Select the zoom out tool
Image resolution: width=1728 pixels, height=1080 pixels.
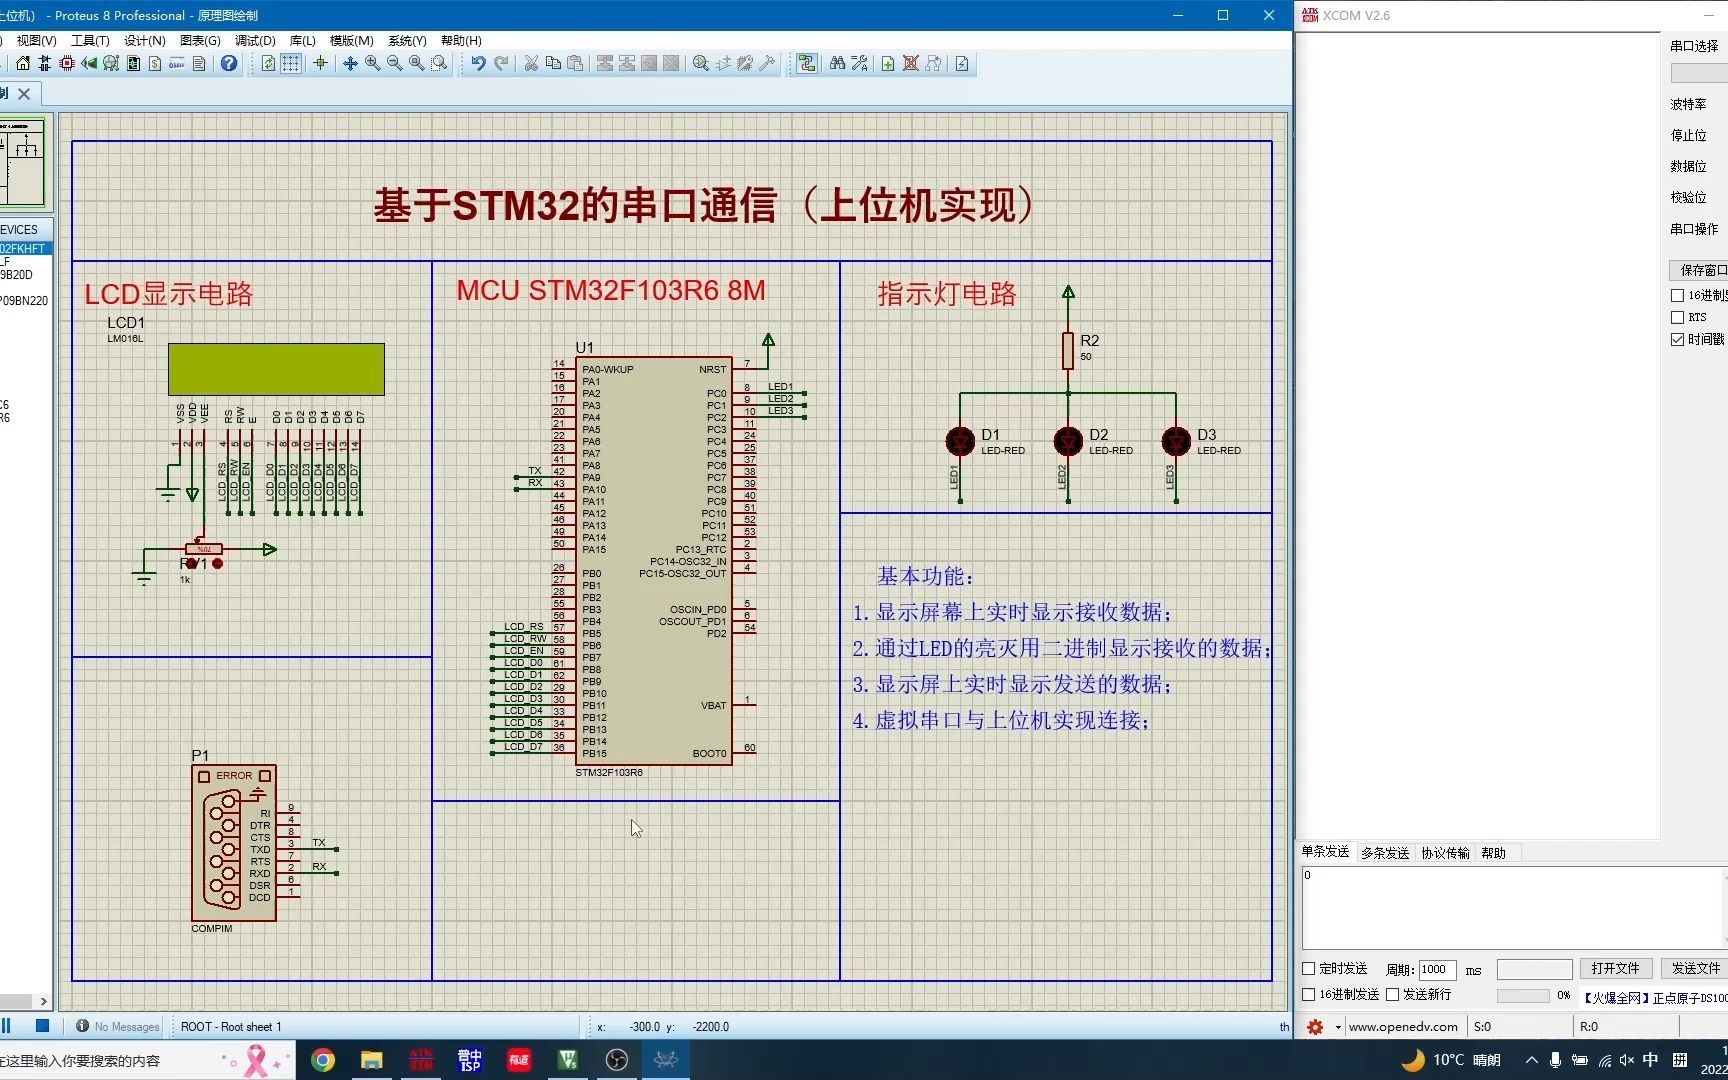(x=394, y=64)
